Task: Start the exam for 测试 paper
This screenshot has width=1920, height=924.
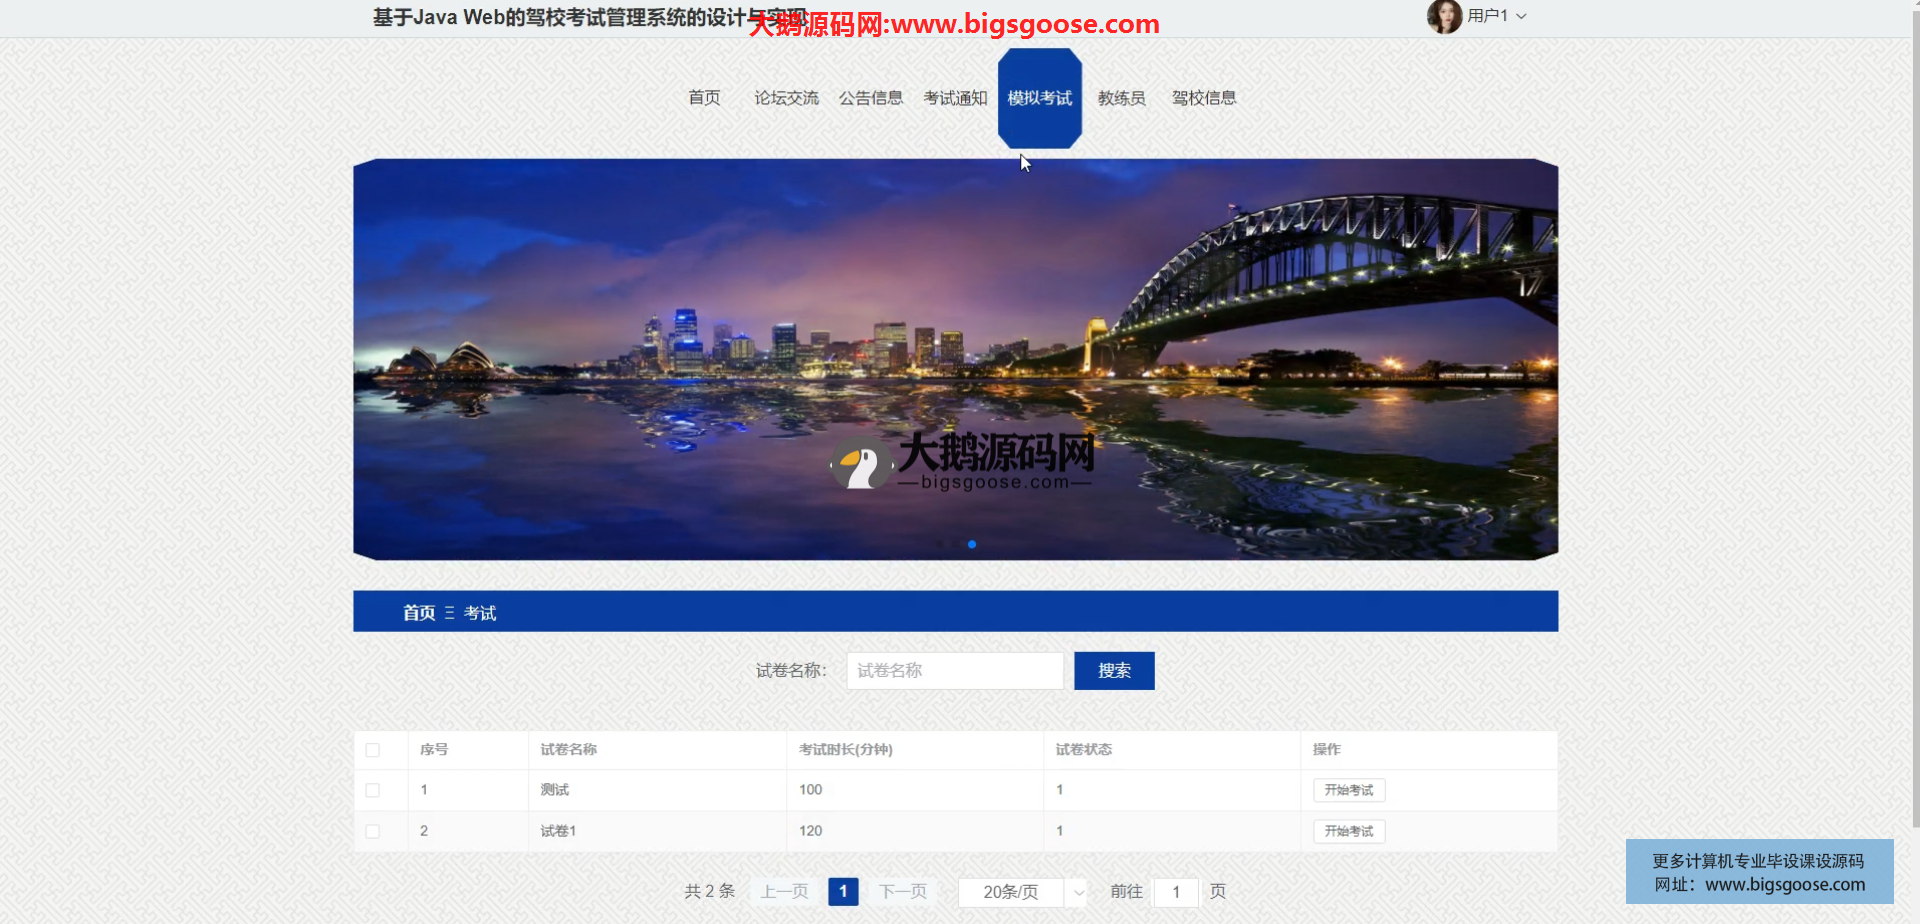Action: [1348, 790]
